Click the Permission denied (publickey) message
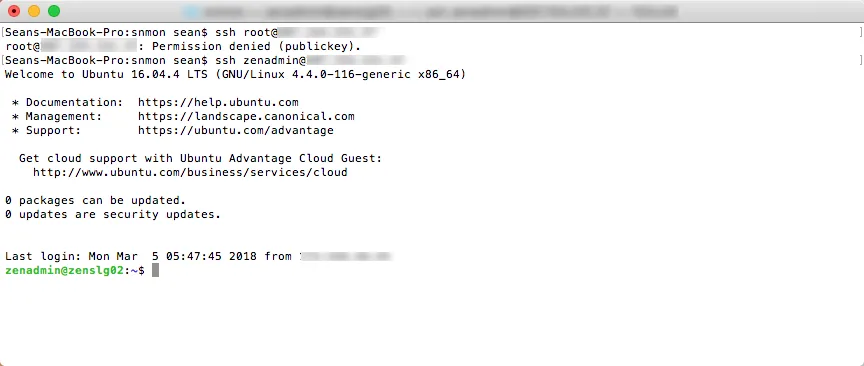The height and width of the screenshot is (366, 864). (257, 46)
